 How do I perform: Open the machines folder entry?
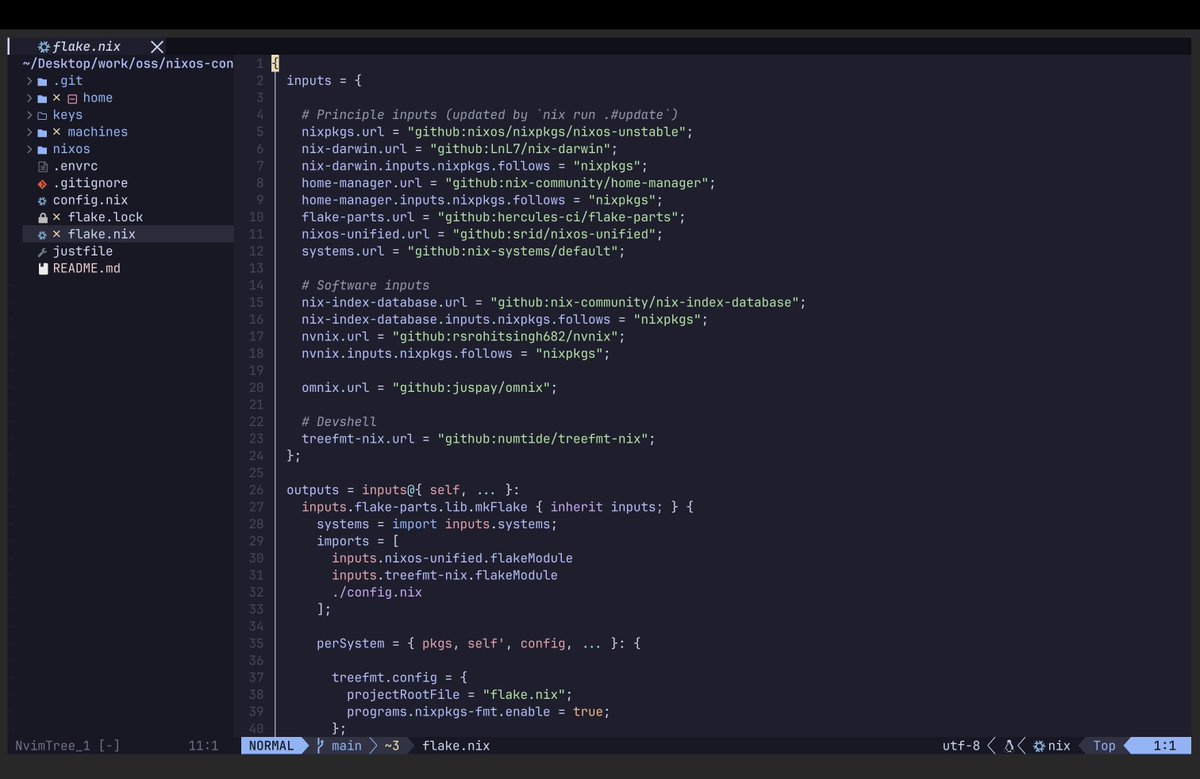98,132
